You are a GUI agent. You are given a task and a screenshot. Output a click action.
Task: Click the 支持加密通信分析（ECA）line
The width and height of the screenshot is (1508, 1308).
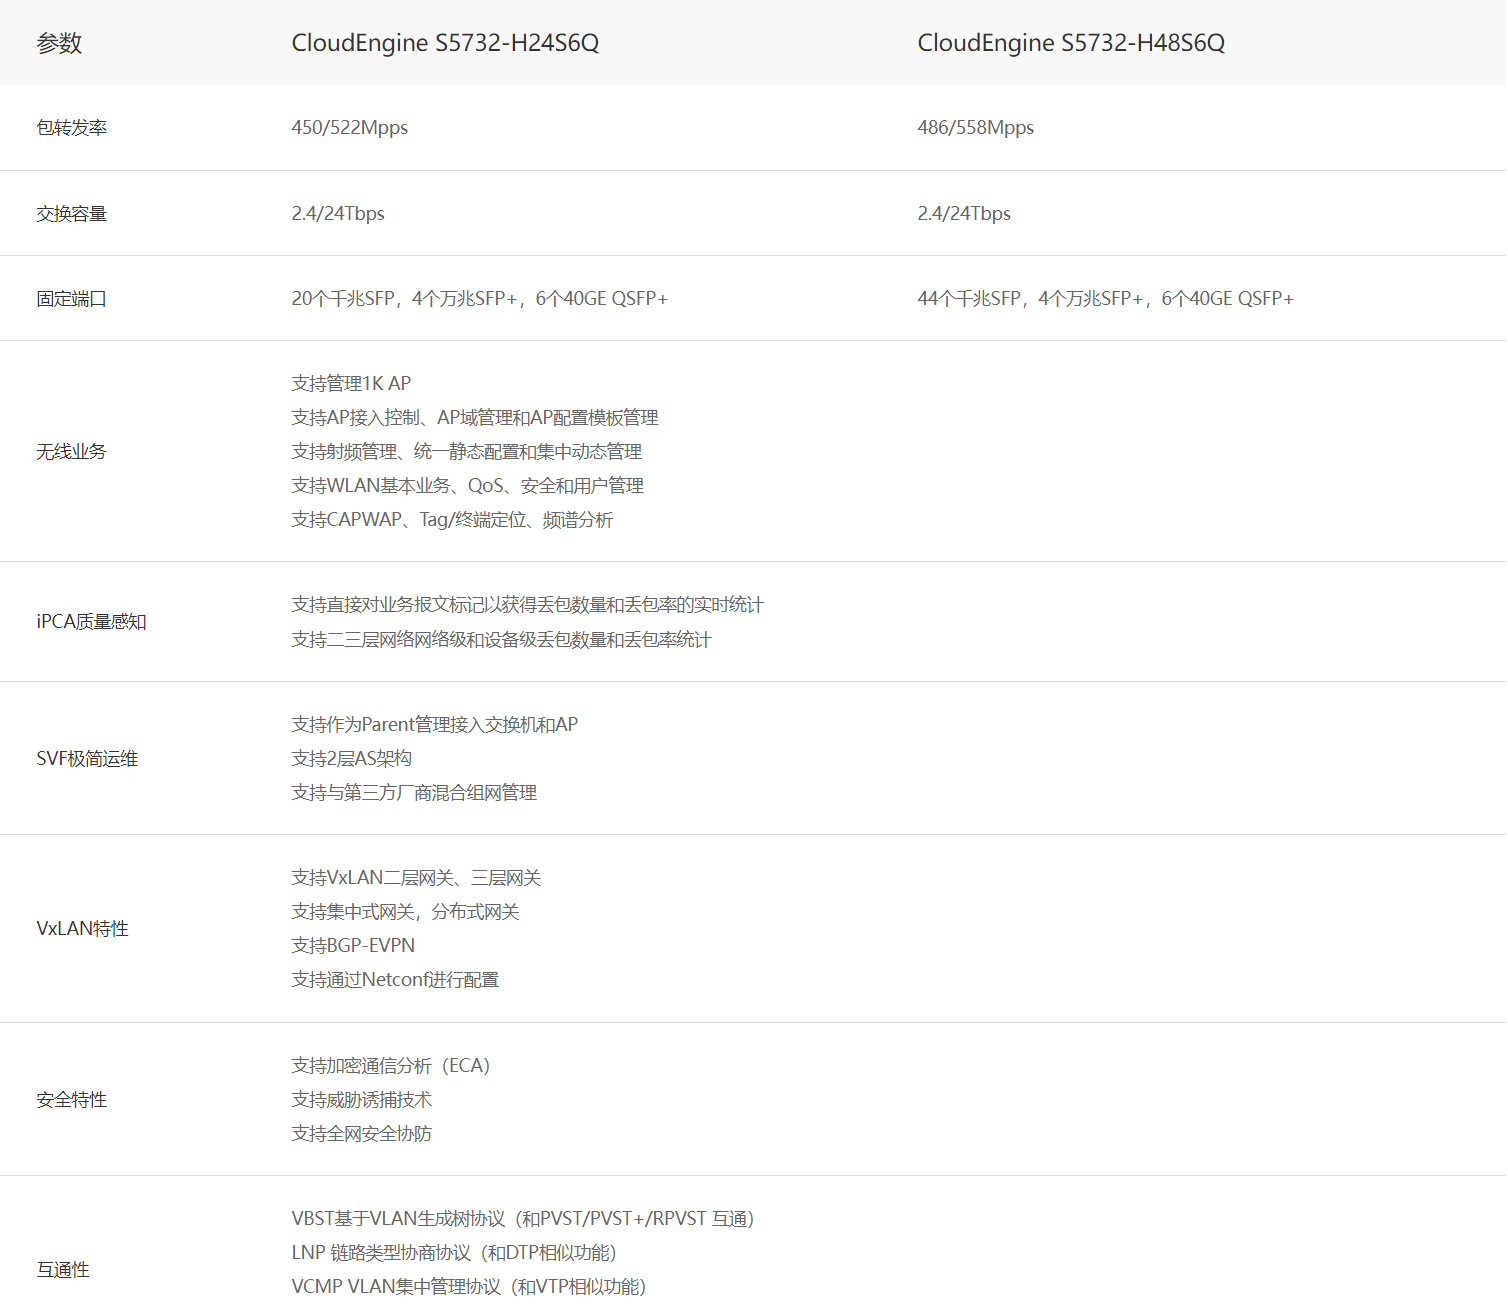[391, 1066]
